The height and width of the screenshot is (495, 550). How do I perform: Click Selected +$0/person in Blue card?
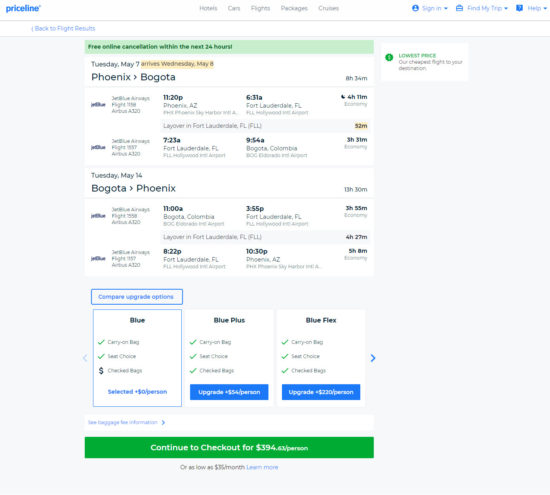pos(137,392)
